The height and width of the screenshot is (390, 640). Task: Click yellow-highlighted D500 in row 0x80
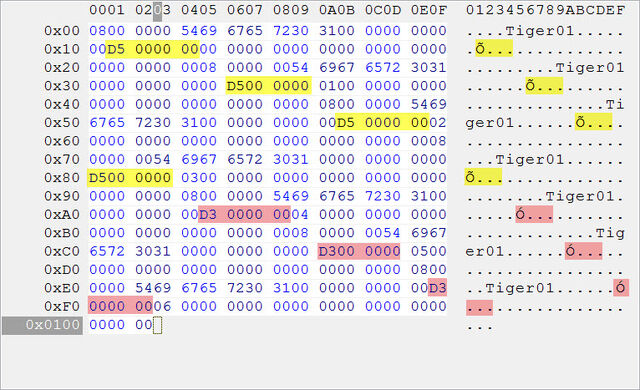pyautogui.click(x=107, y=178)
